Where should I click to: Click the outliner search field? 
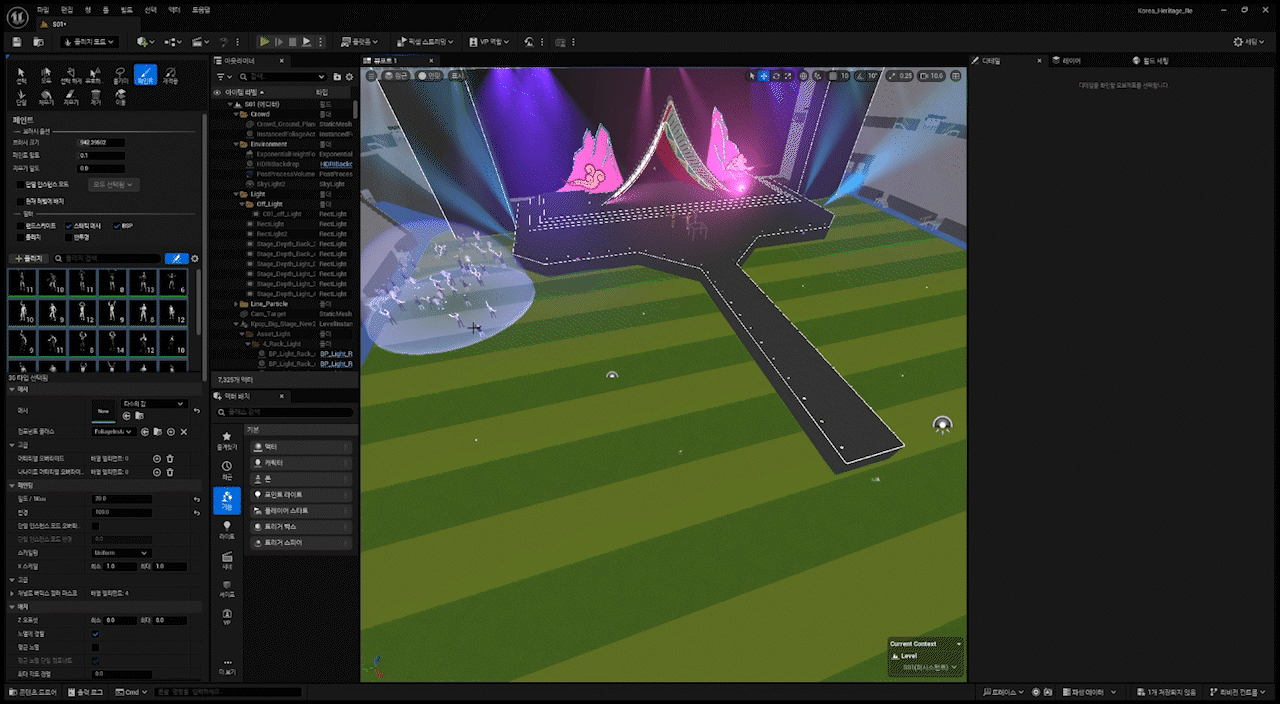click(283, 76)
